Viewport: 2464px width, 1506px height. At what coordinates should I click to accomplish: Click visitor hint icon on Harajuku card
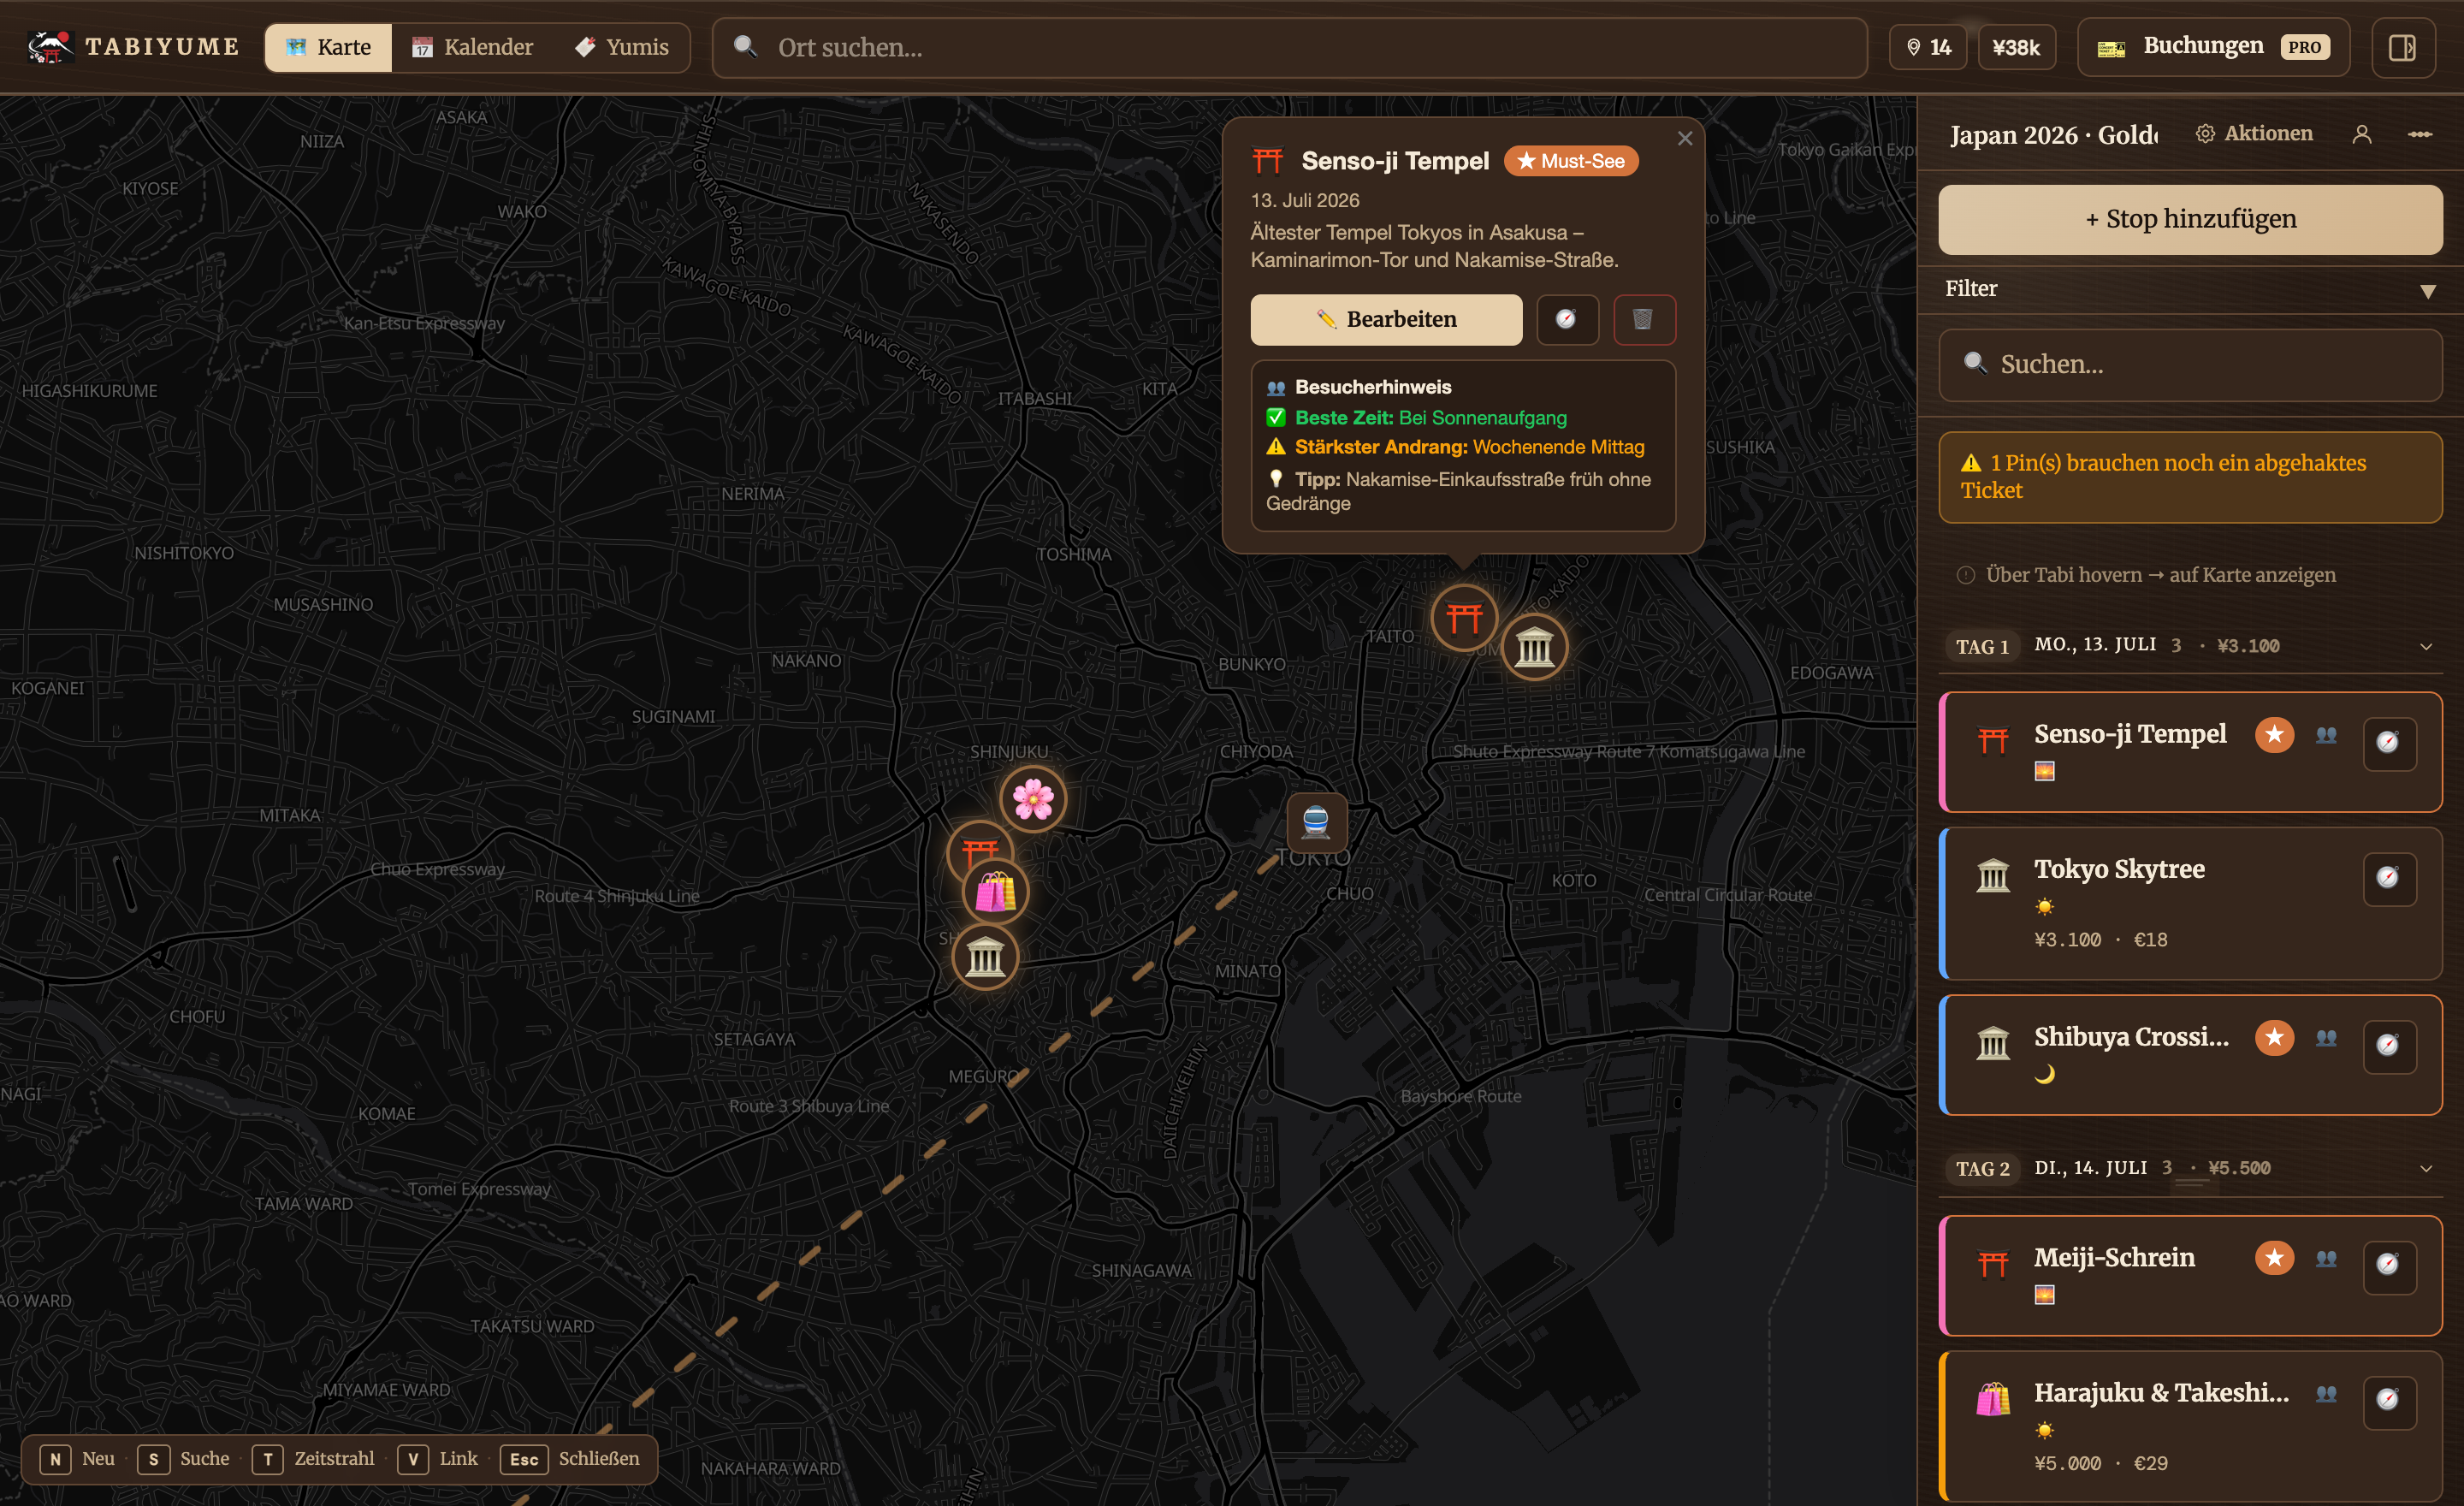pos(2326,1393)
